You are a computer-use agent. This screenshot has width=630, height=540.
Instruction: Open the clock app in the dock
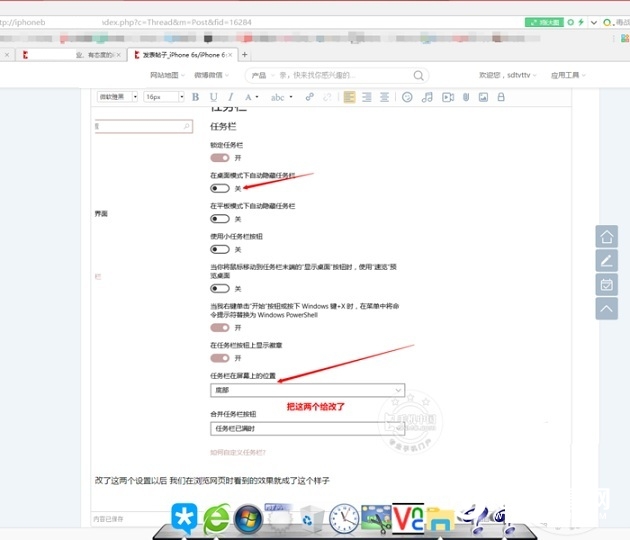(x=344, y=519)
